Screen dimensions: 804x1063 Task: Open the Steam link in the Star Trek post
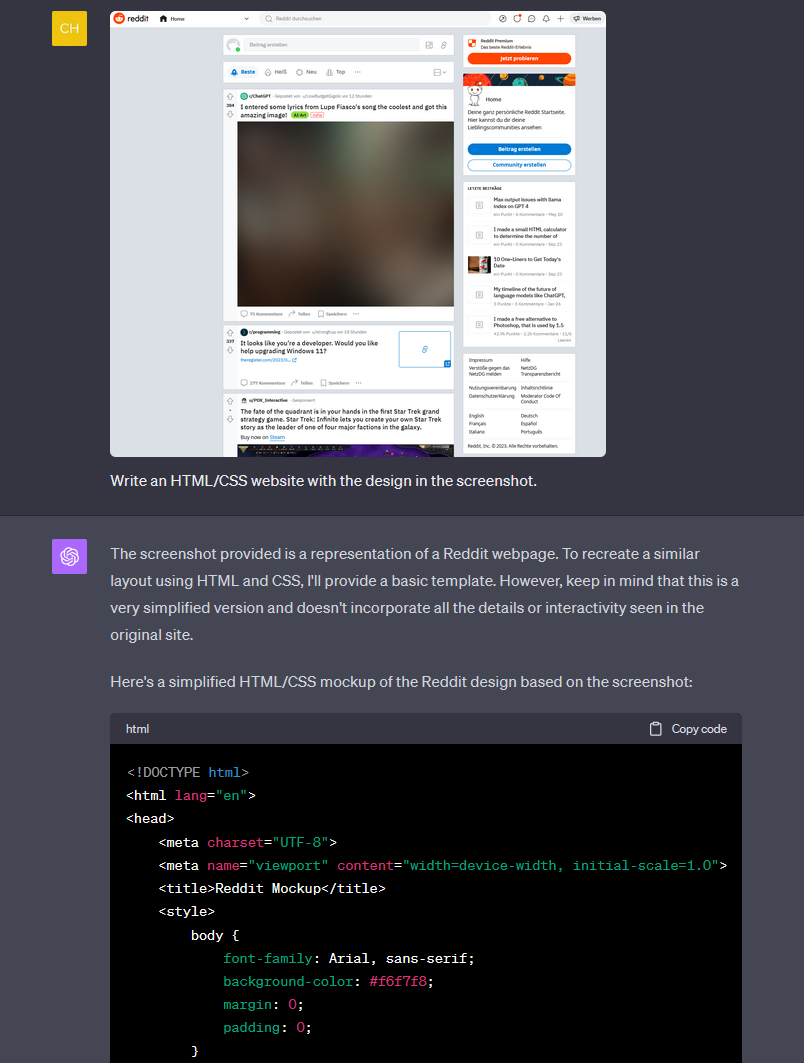click(276, 437)
